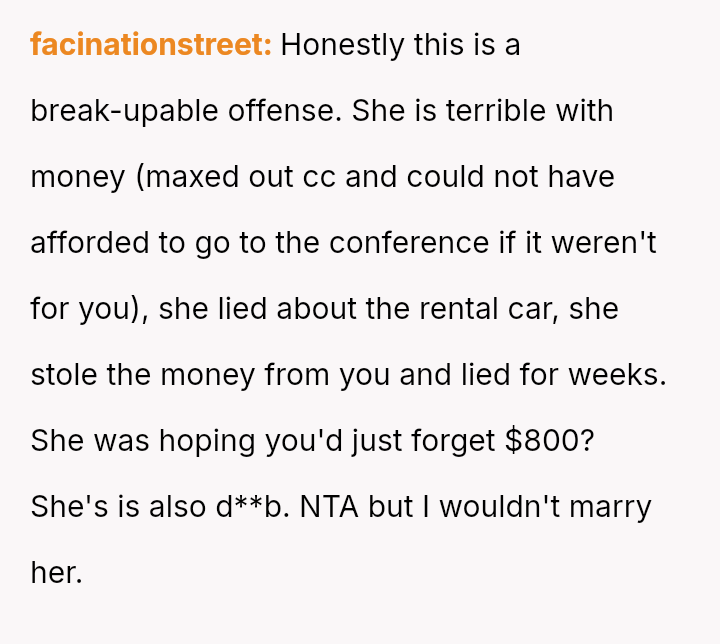Click the censored word 'd**b'
This screenshot has height=644, width=720.
tap(250, 507)
